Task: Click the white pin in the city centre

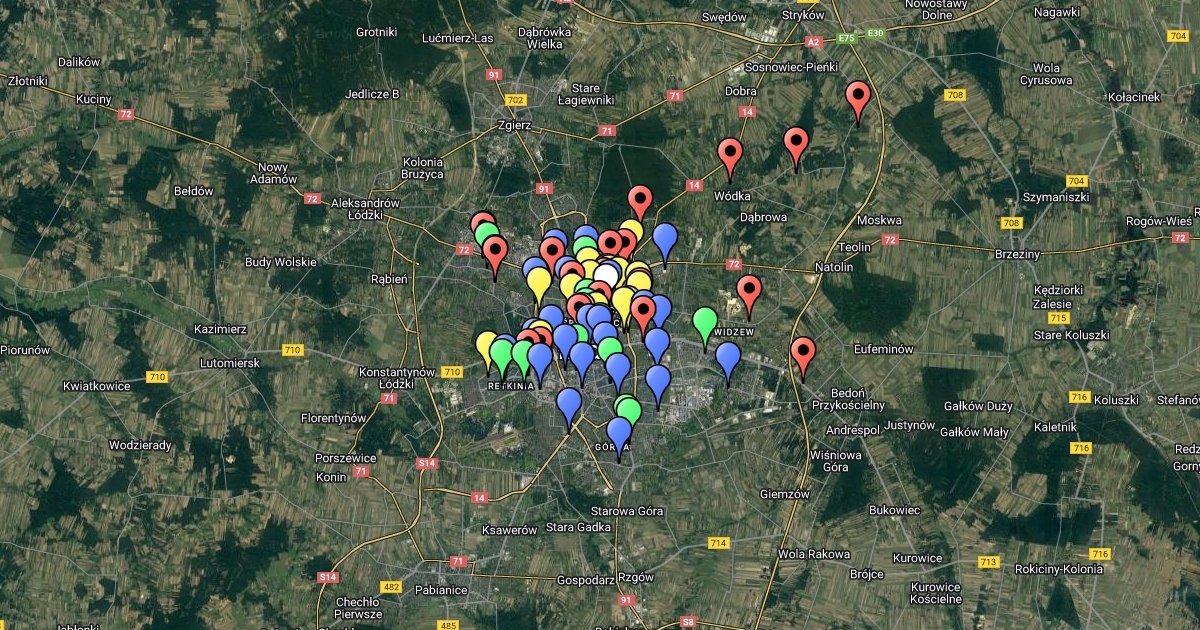Action: (x=606, y=275)
